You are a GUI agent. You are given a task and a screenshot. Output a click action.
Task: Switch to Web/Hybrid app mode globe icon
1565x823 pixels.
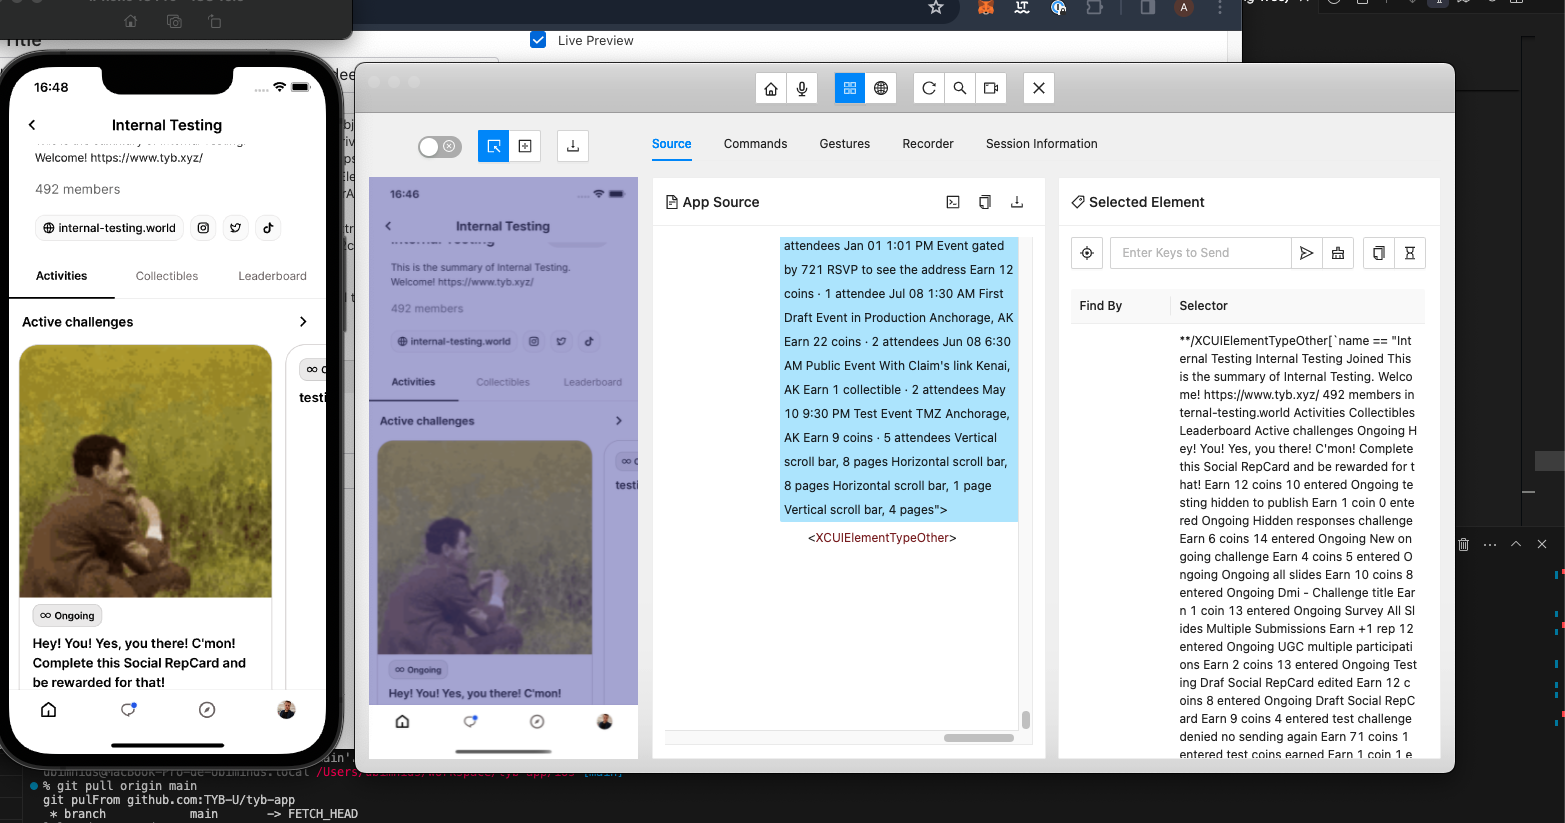[881, 88]
